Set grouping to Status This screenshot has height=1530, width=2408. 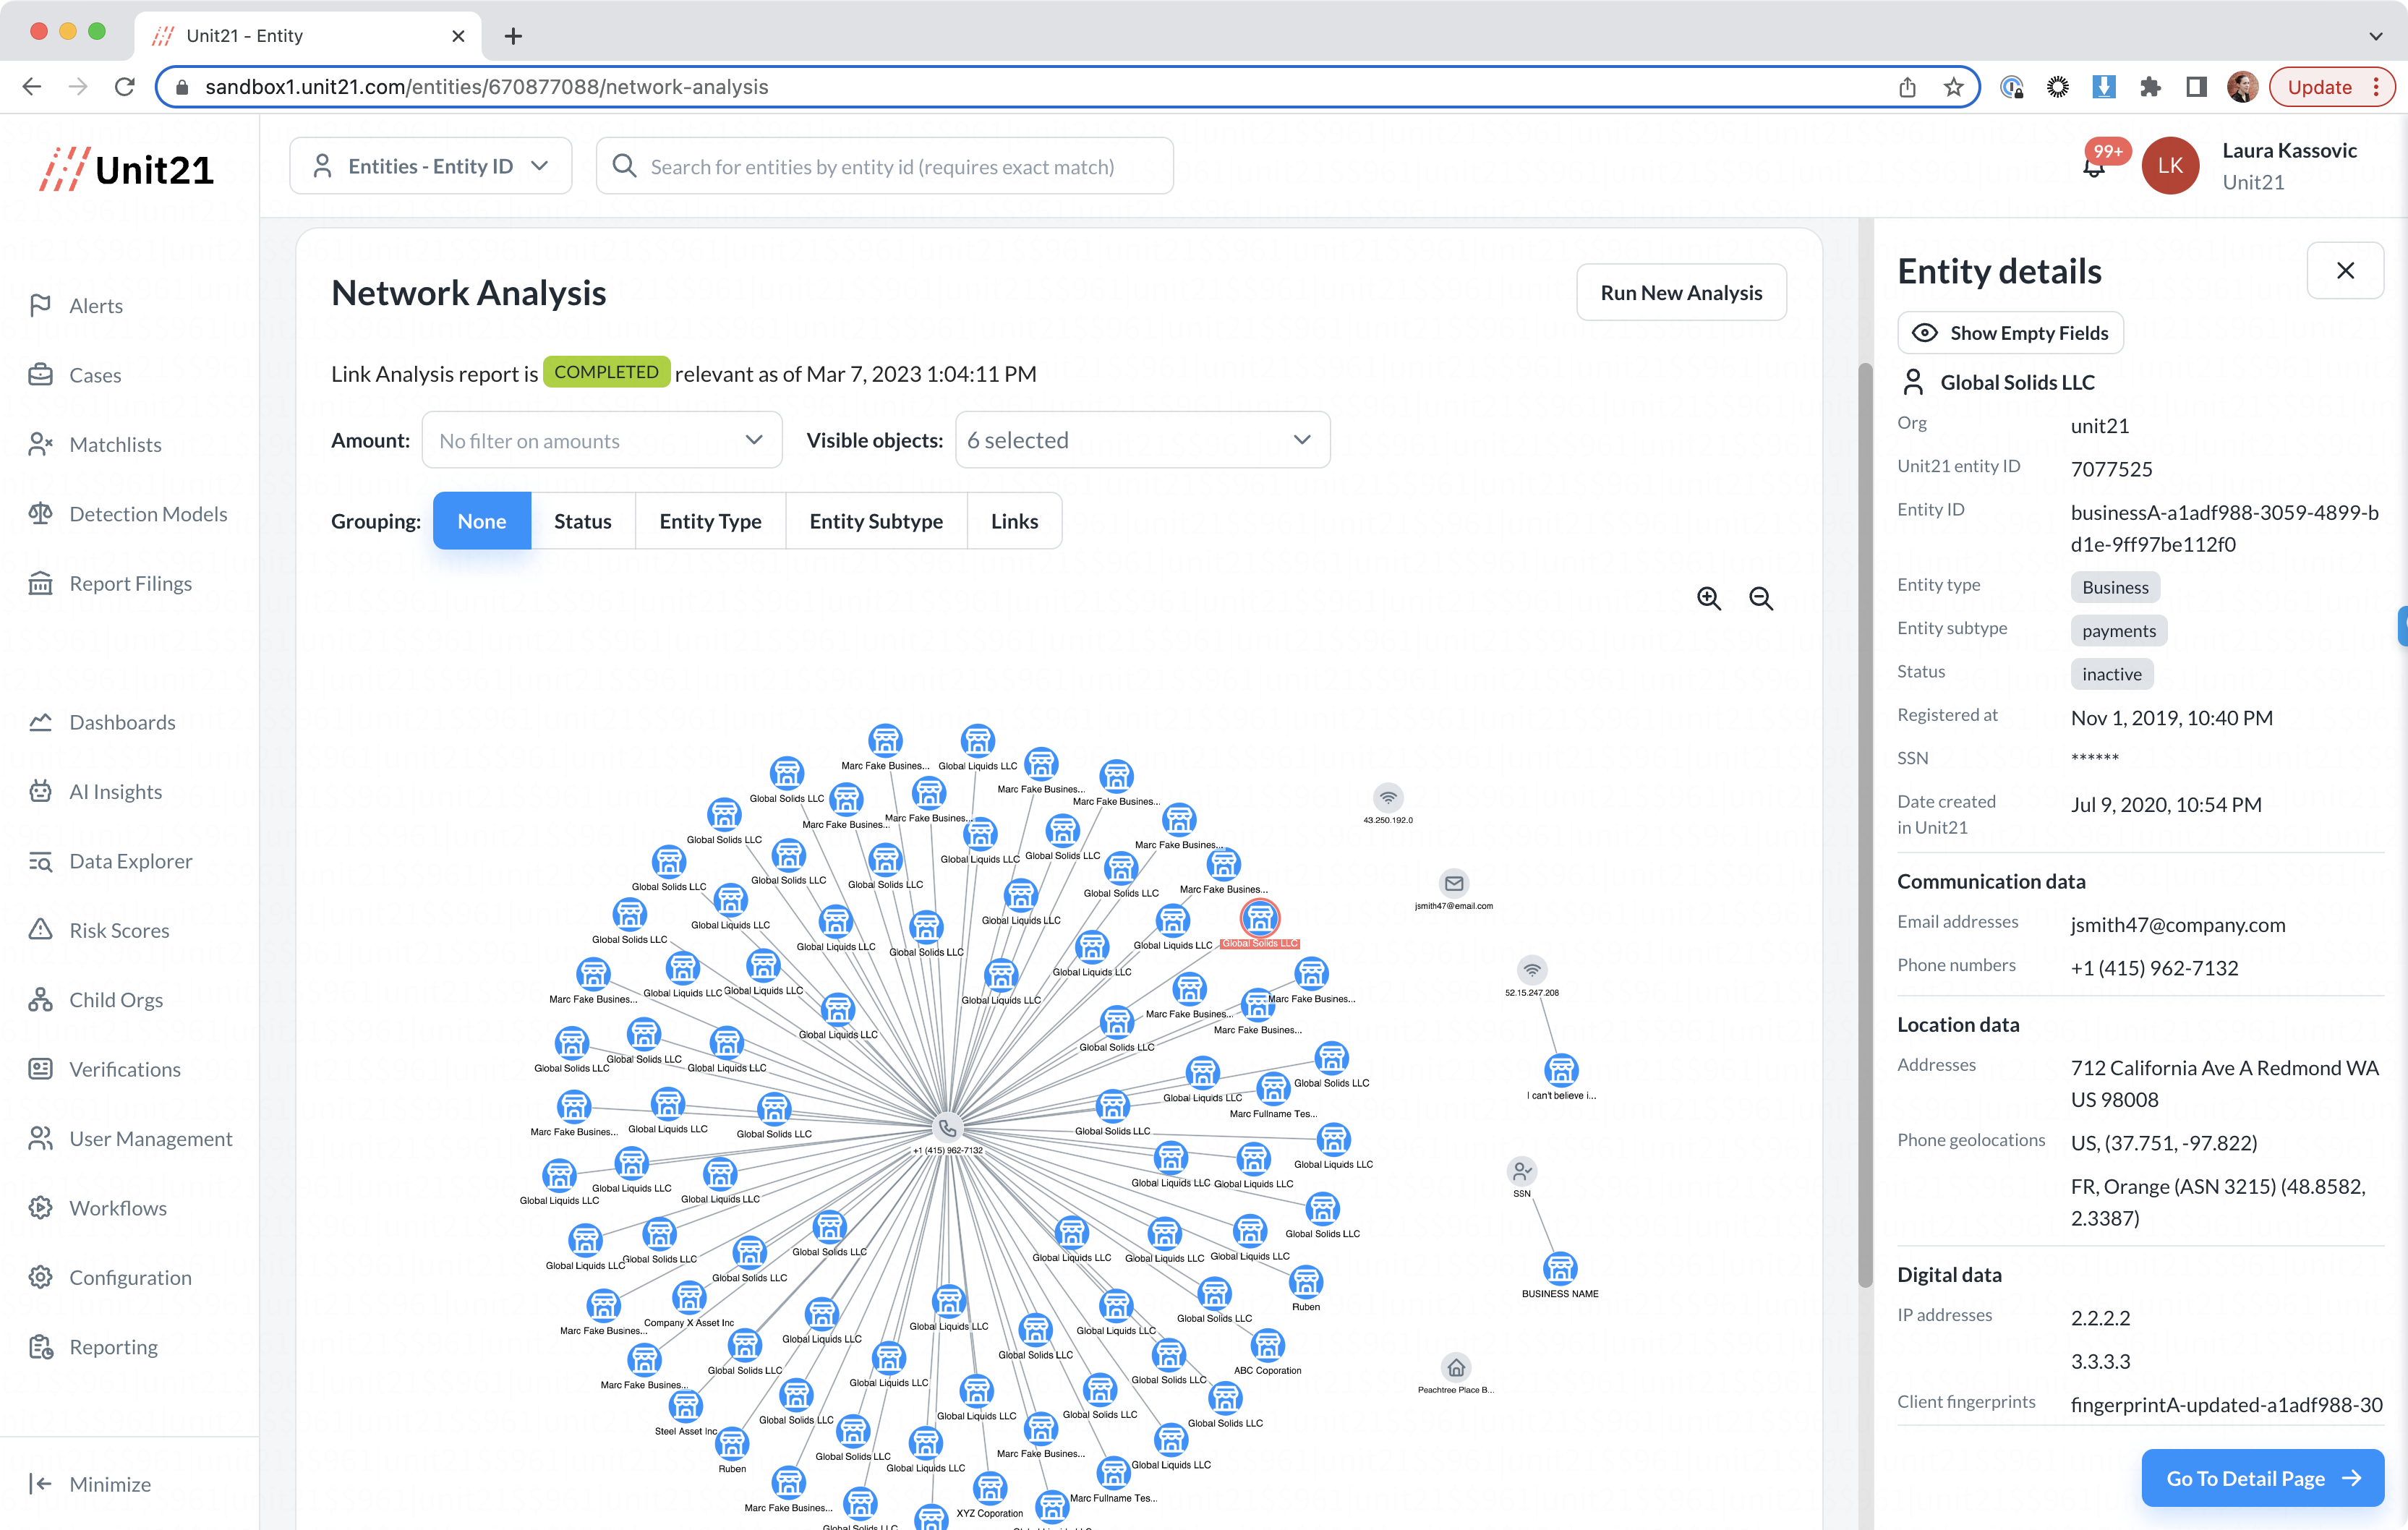[582, 521]
